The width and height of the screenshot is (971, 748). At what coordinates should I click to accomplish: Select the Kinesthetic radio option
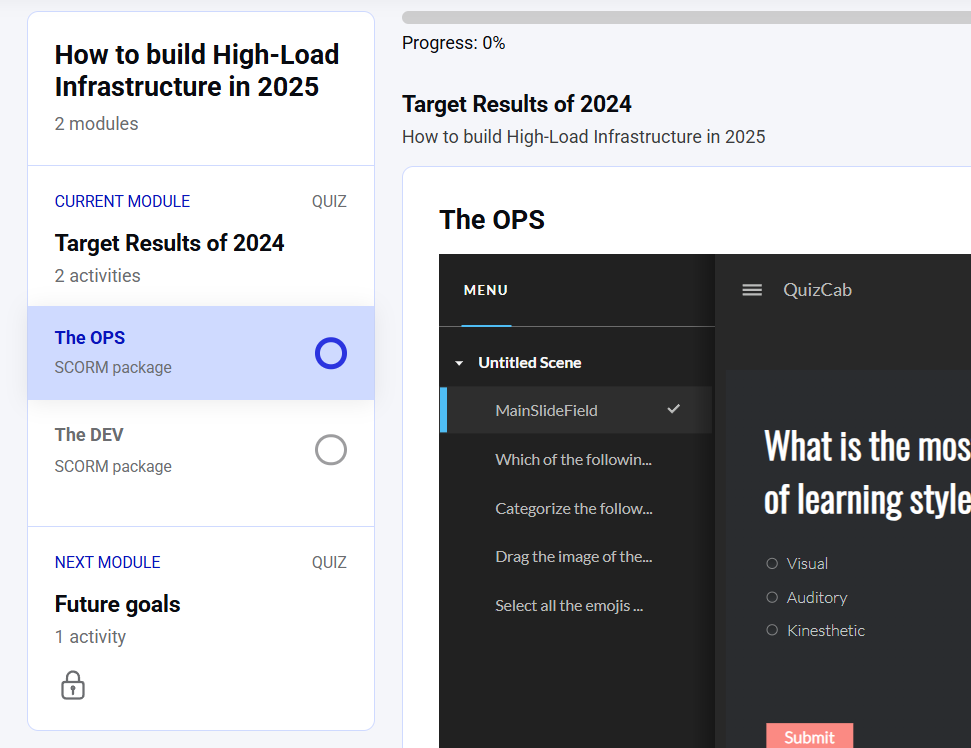tap(772, 630)
